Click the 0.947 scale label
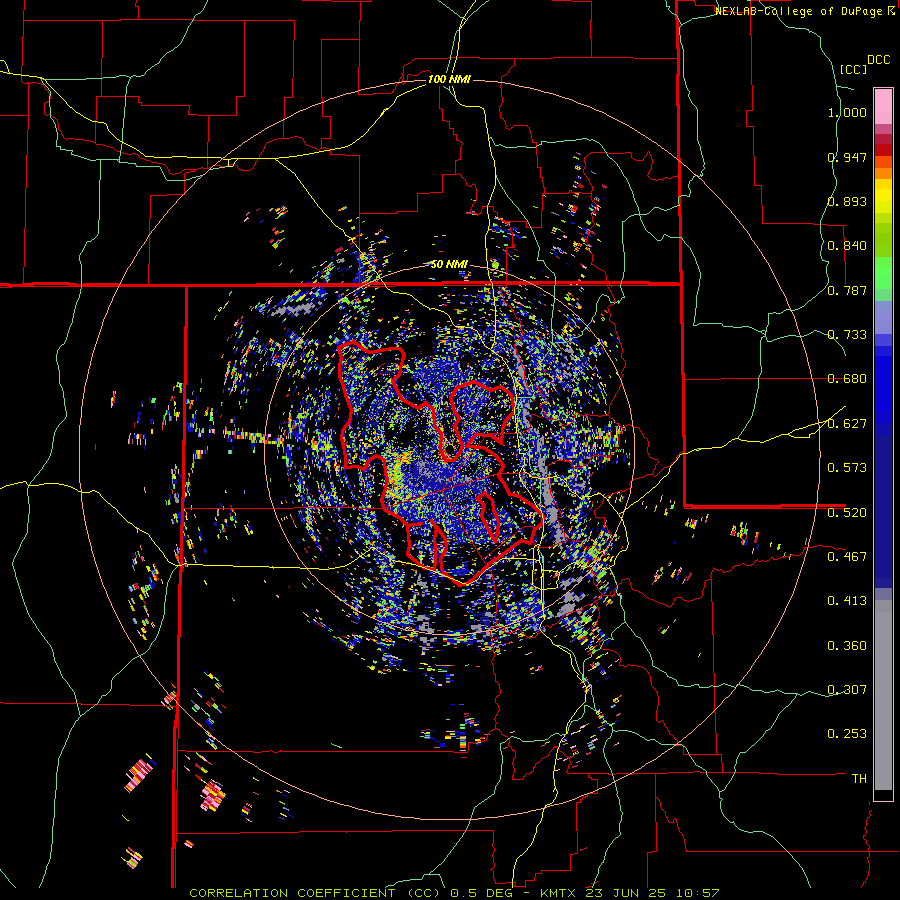This screenshot has height=900, width=900. click(847, 157)
